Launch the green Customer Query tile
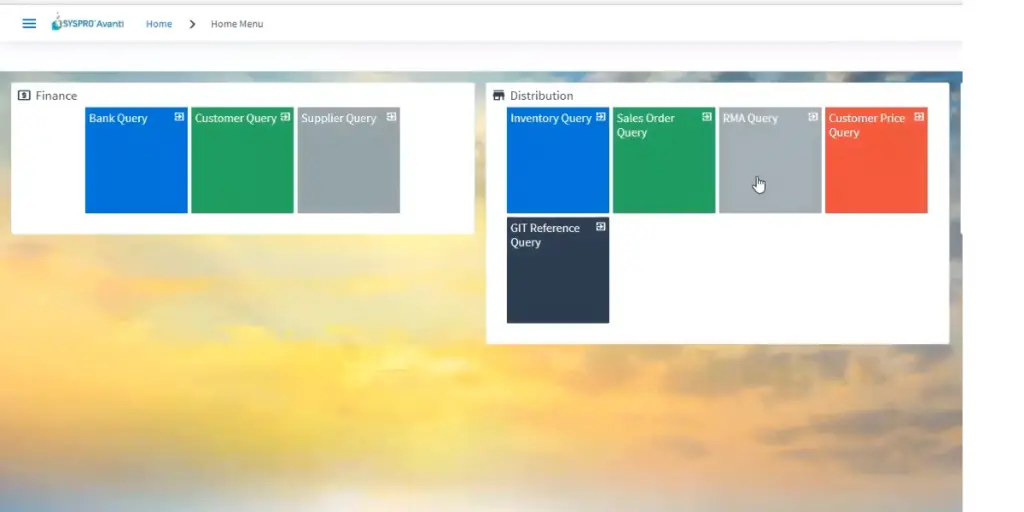 click(242, 165)
